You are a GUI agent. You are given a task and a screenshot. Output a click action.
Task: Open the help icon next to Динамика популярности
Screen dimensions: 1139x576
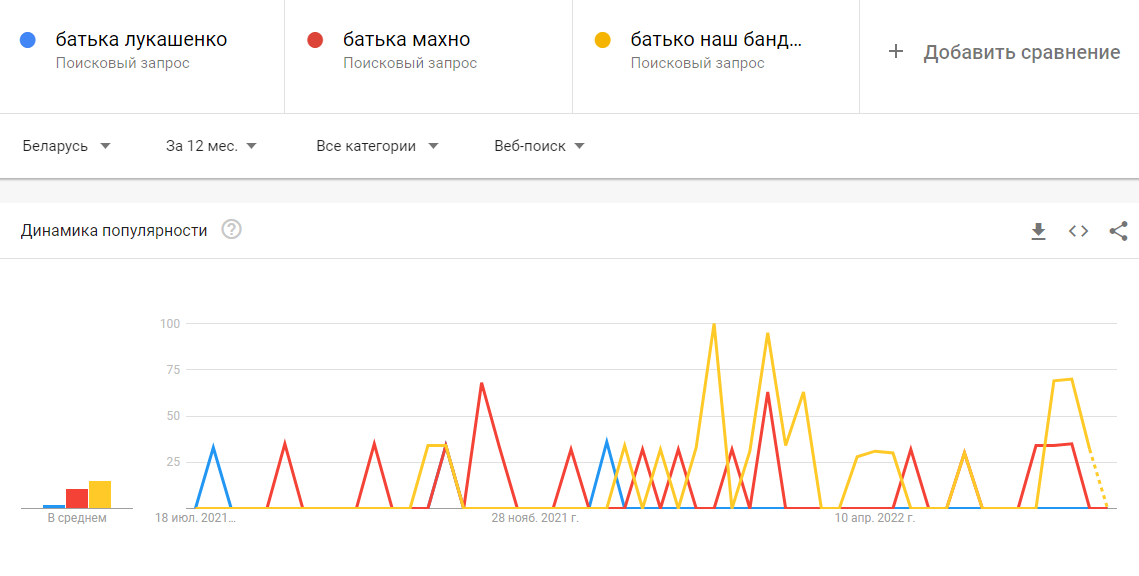[232, 231]
